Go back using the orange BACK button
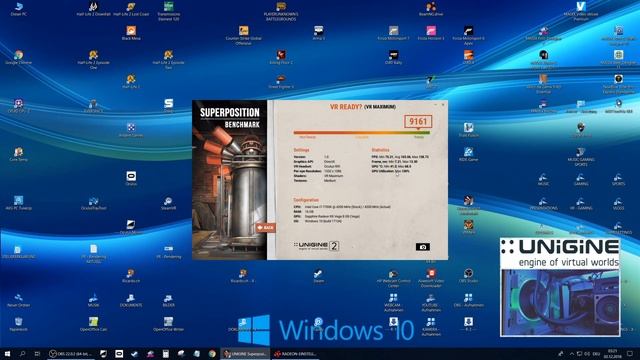 265,227
